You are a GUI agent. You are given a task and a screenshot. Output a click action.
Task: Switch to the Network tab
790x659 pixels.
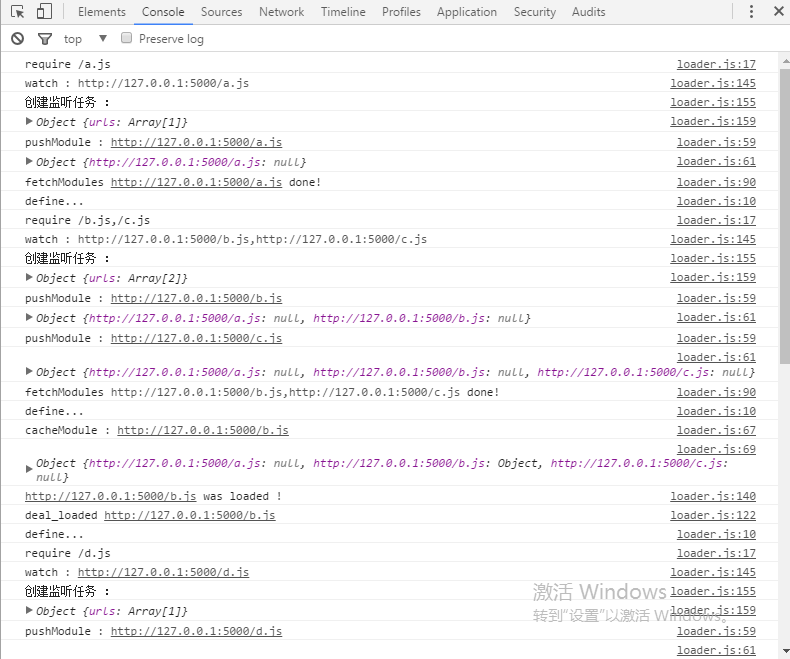(281, 12)
